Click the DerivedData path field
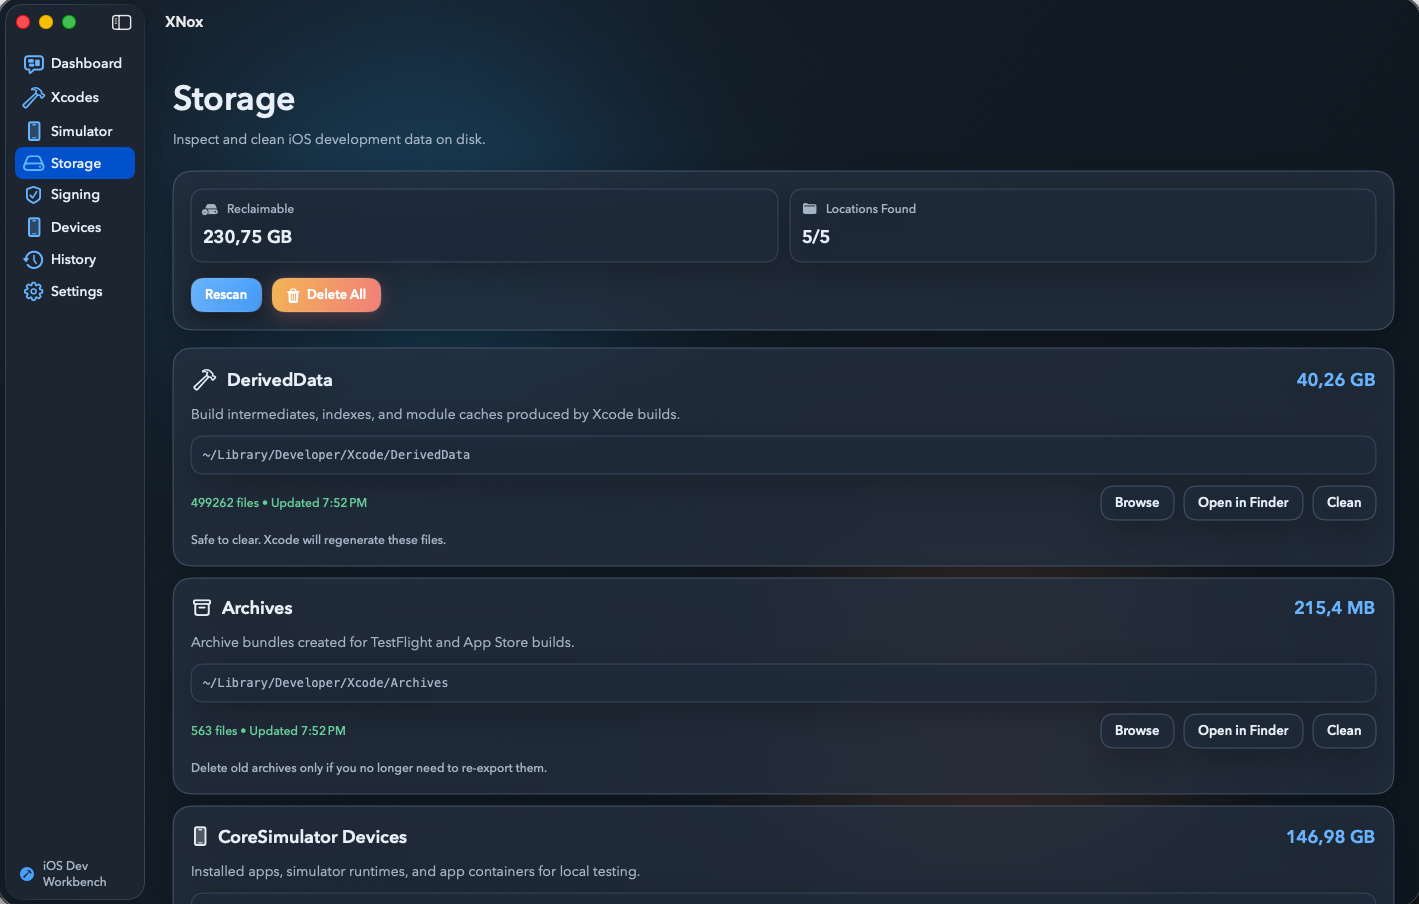Viewport: 1419px width, 904px height. click(784, 455)
